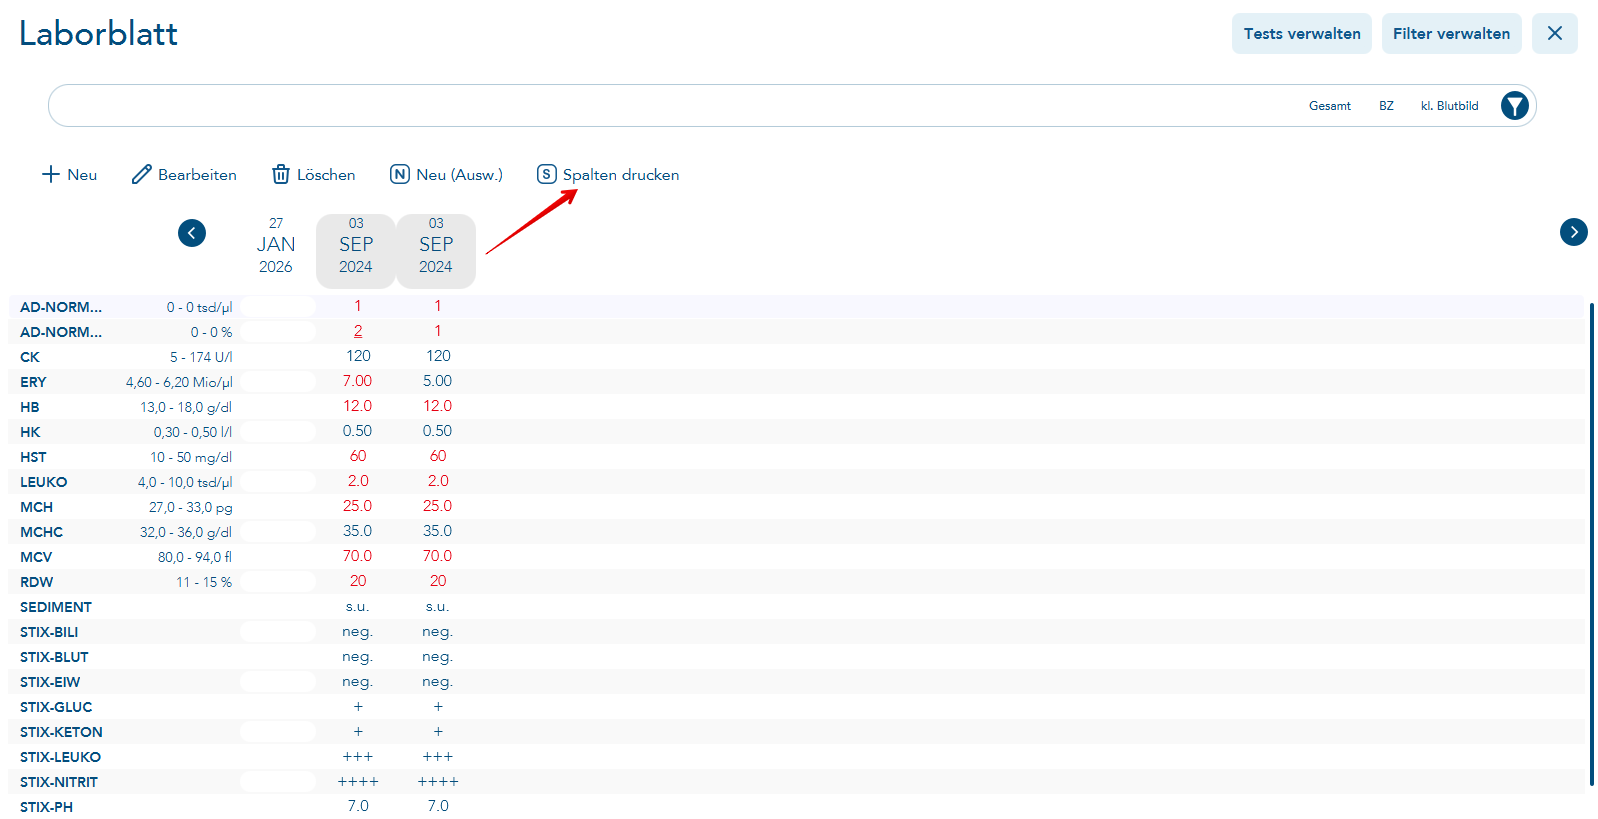1598x819 pixels.
Task: Close the Laborblatt dialog
Action: click(x=1554, y=34)
